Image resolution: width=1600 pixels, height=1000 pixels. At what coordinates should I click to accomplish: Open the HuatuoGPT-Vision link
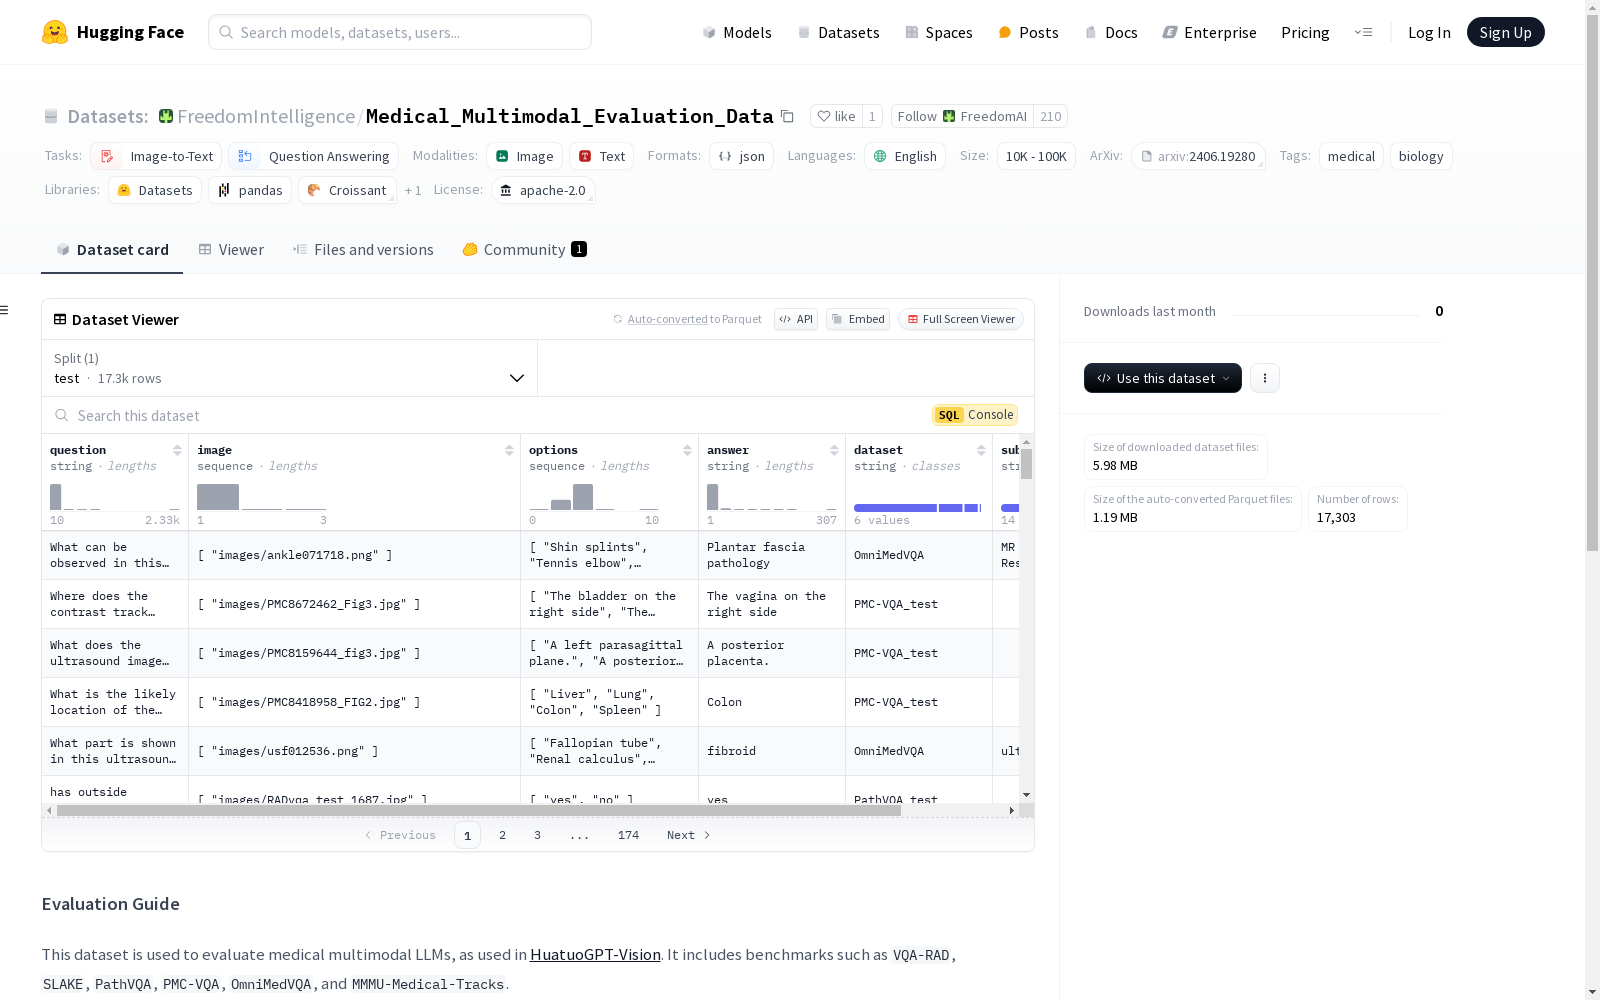click(x=595, y=955)
